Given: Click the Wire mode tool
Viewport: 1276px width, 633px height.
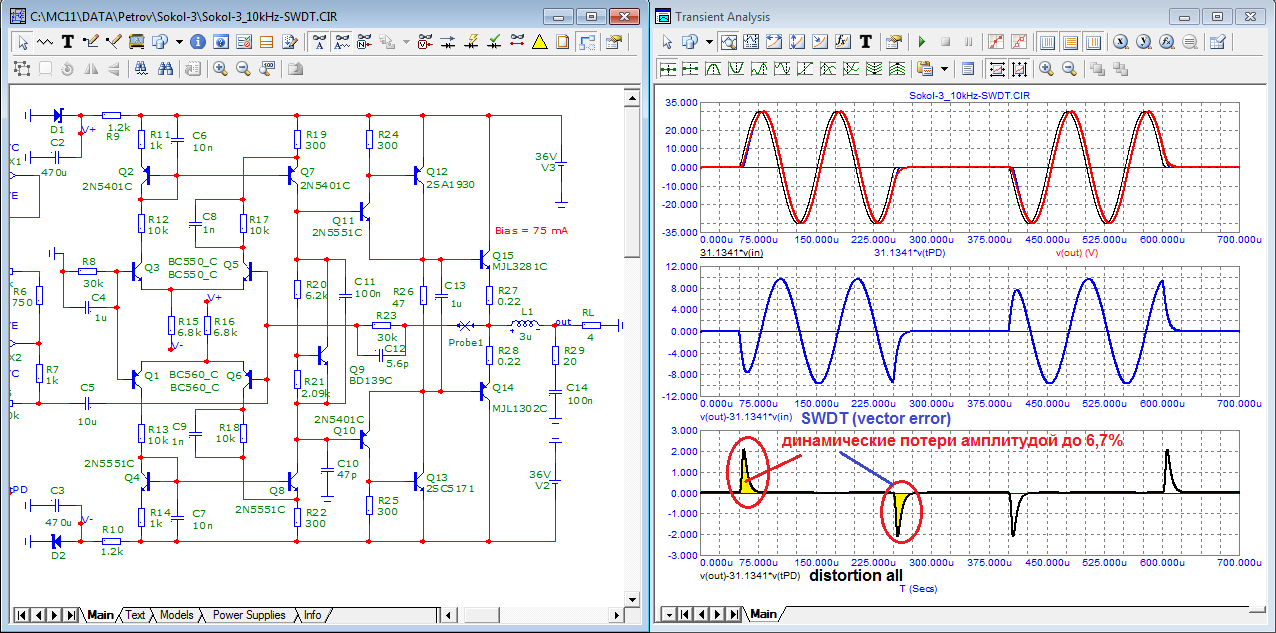Looking at the screenshot, I should click(x=91, y=42).
